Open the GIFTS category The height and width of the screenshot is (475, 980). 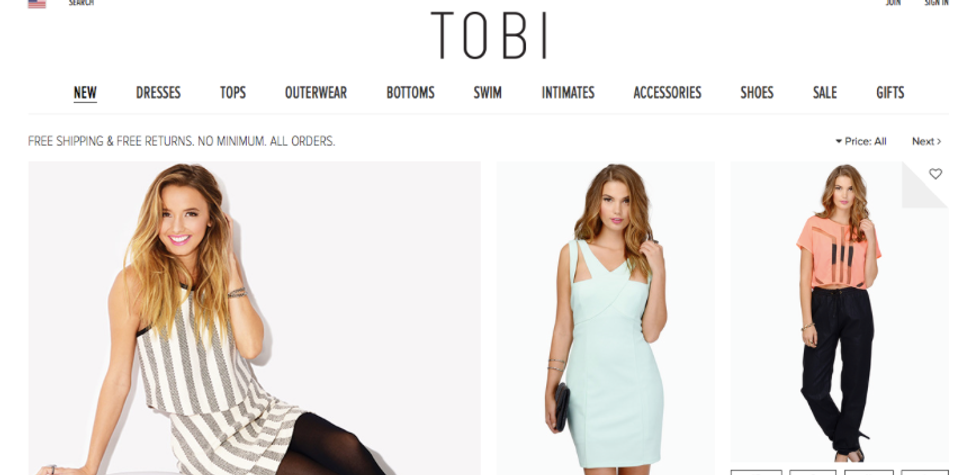(890, 93)
